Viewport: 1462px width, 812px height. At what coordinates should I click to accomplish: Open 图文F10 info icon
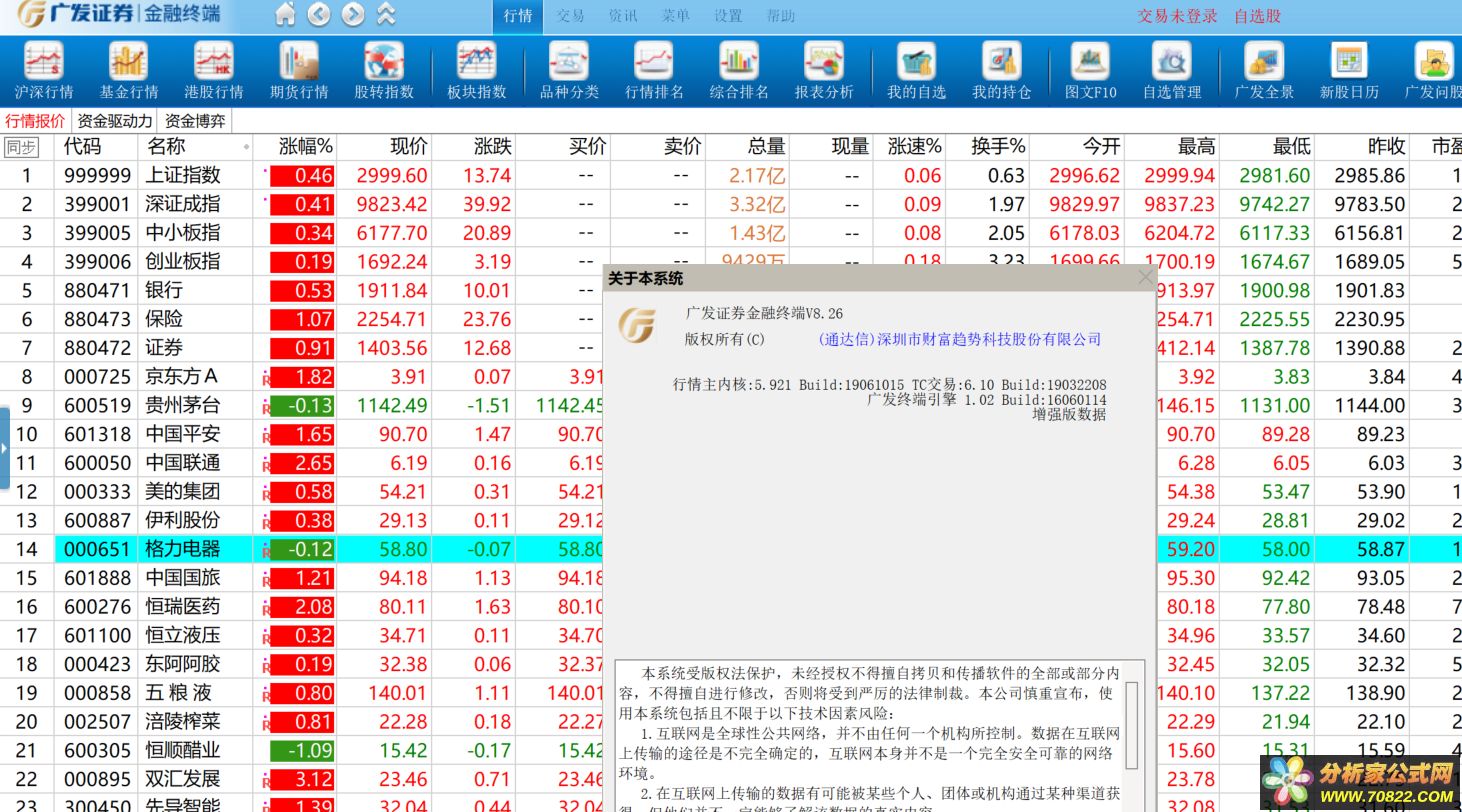1090,71
